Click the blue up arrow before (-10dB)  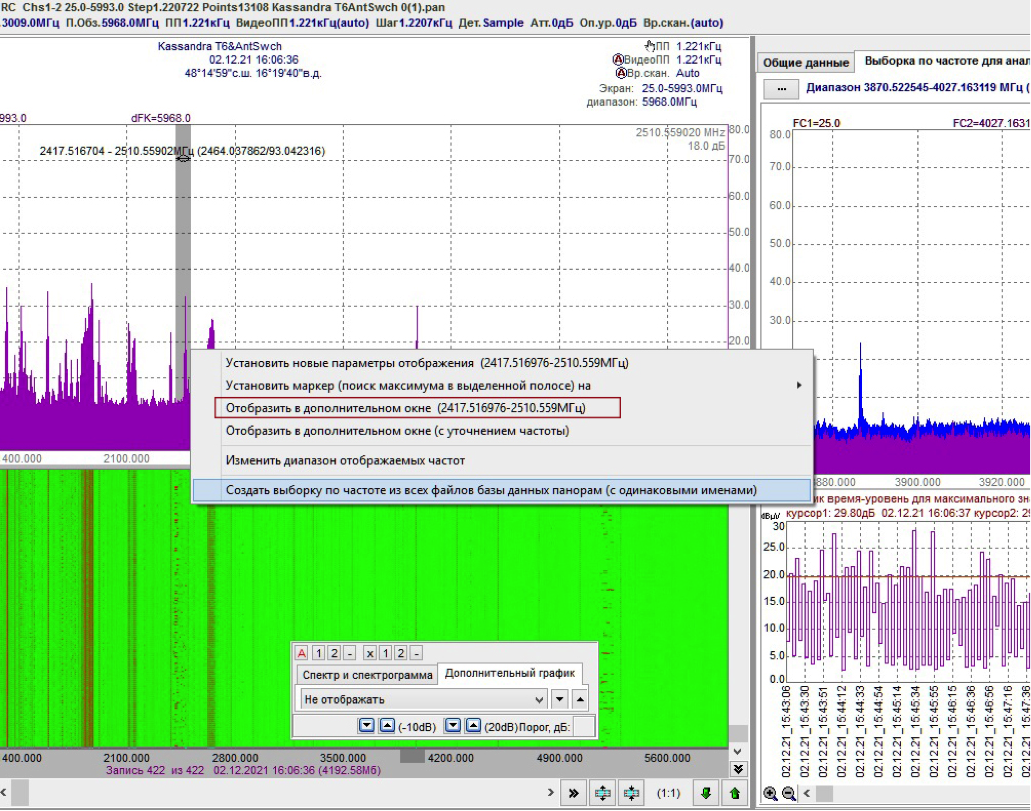pyautogui.click(x=387, y=726)
